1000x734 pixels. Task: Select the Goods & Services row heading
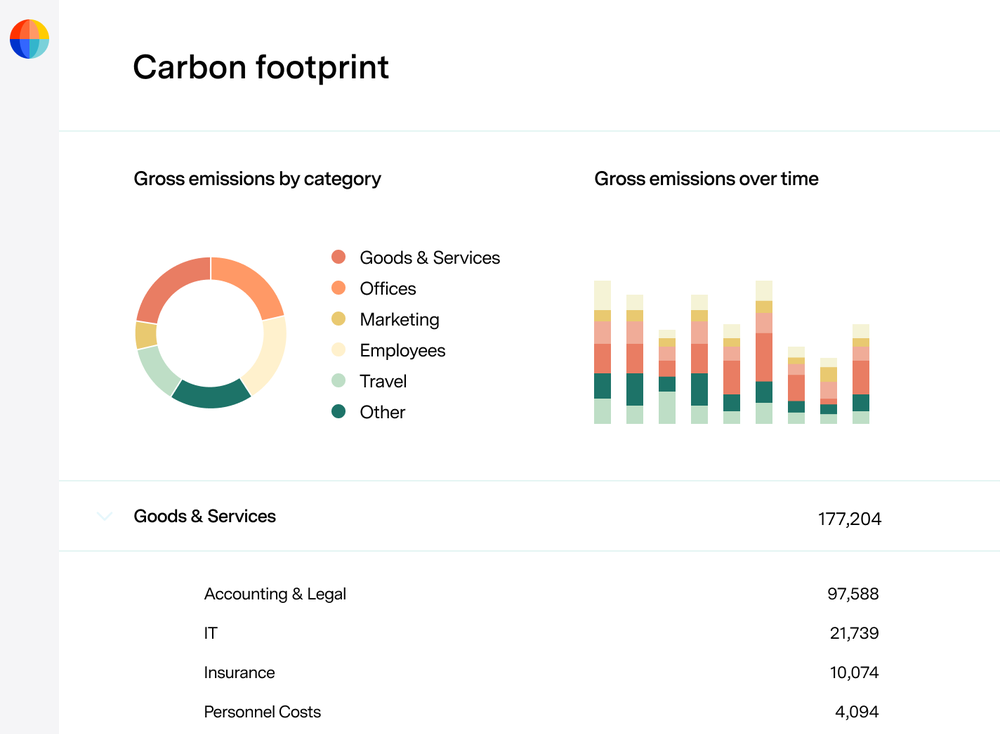pos(205,516)
